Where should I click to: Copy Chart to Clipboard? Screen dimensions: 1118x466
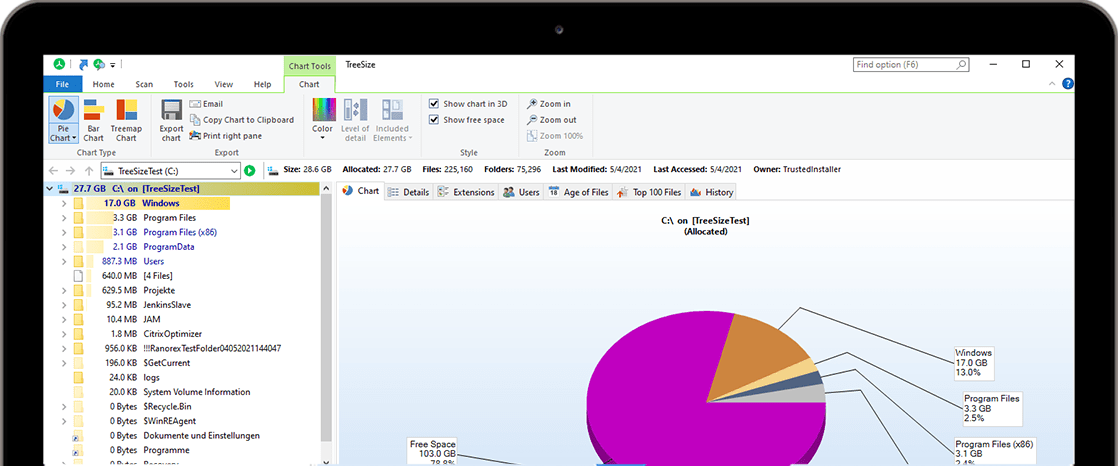pyautogui.click(x=242, y=120)
